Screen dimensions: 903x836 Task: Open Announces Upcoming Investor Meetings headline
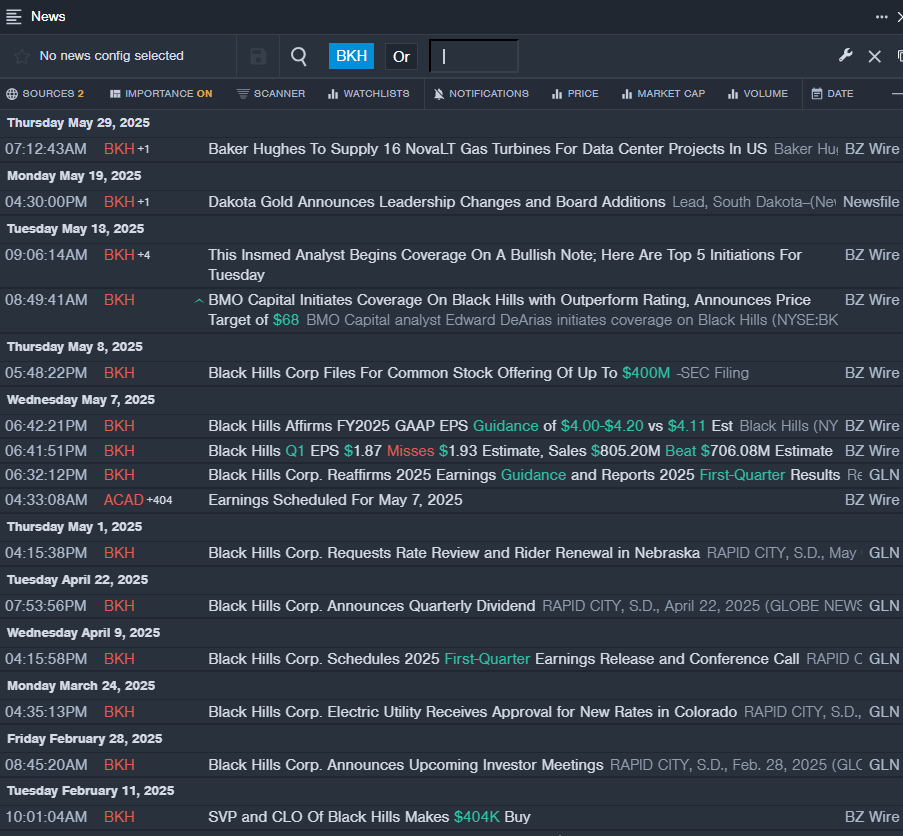coord(405,765)
